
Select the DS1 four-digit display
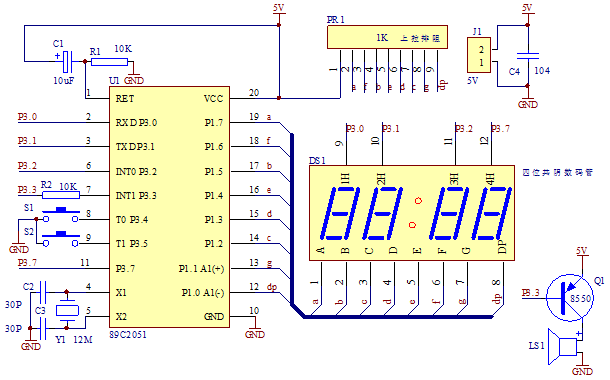click(412, 213)
